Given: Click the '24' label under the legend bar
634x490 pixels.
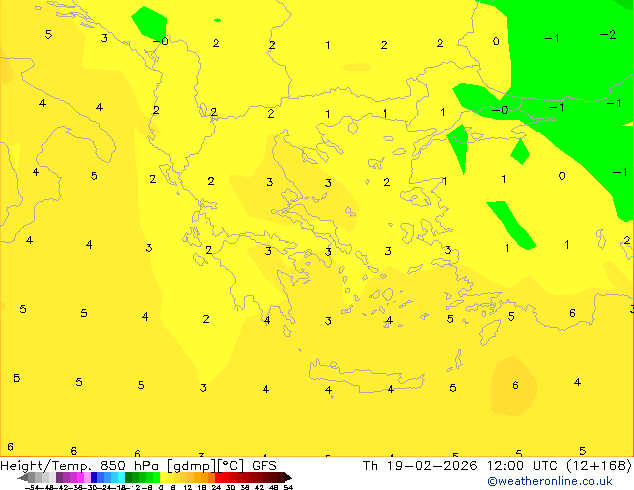Looking at the screenshot, I should 216,487.
